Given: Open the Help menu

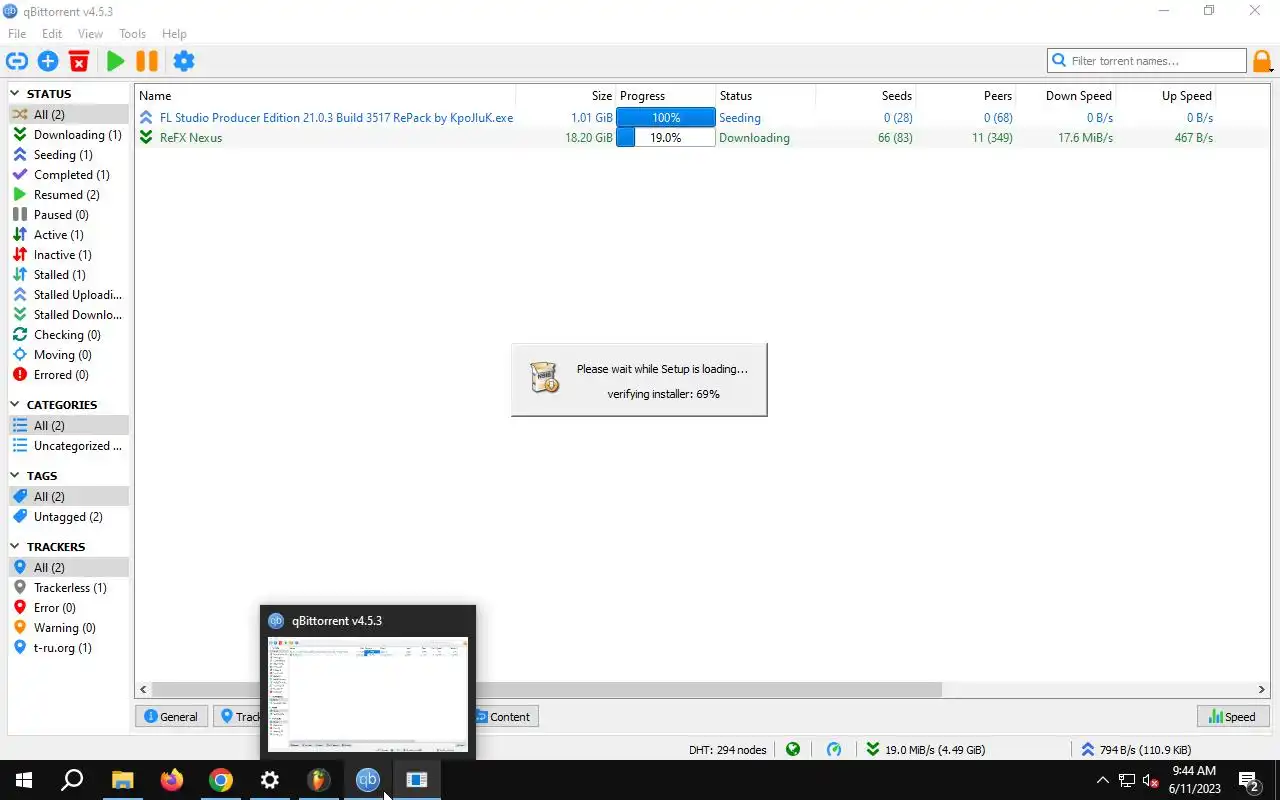Looking at the screenshot, I should click(x=174, y=34).
